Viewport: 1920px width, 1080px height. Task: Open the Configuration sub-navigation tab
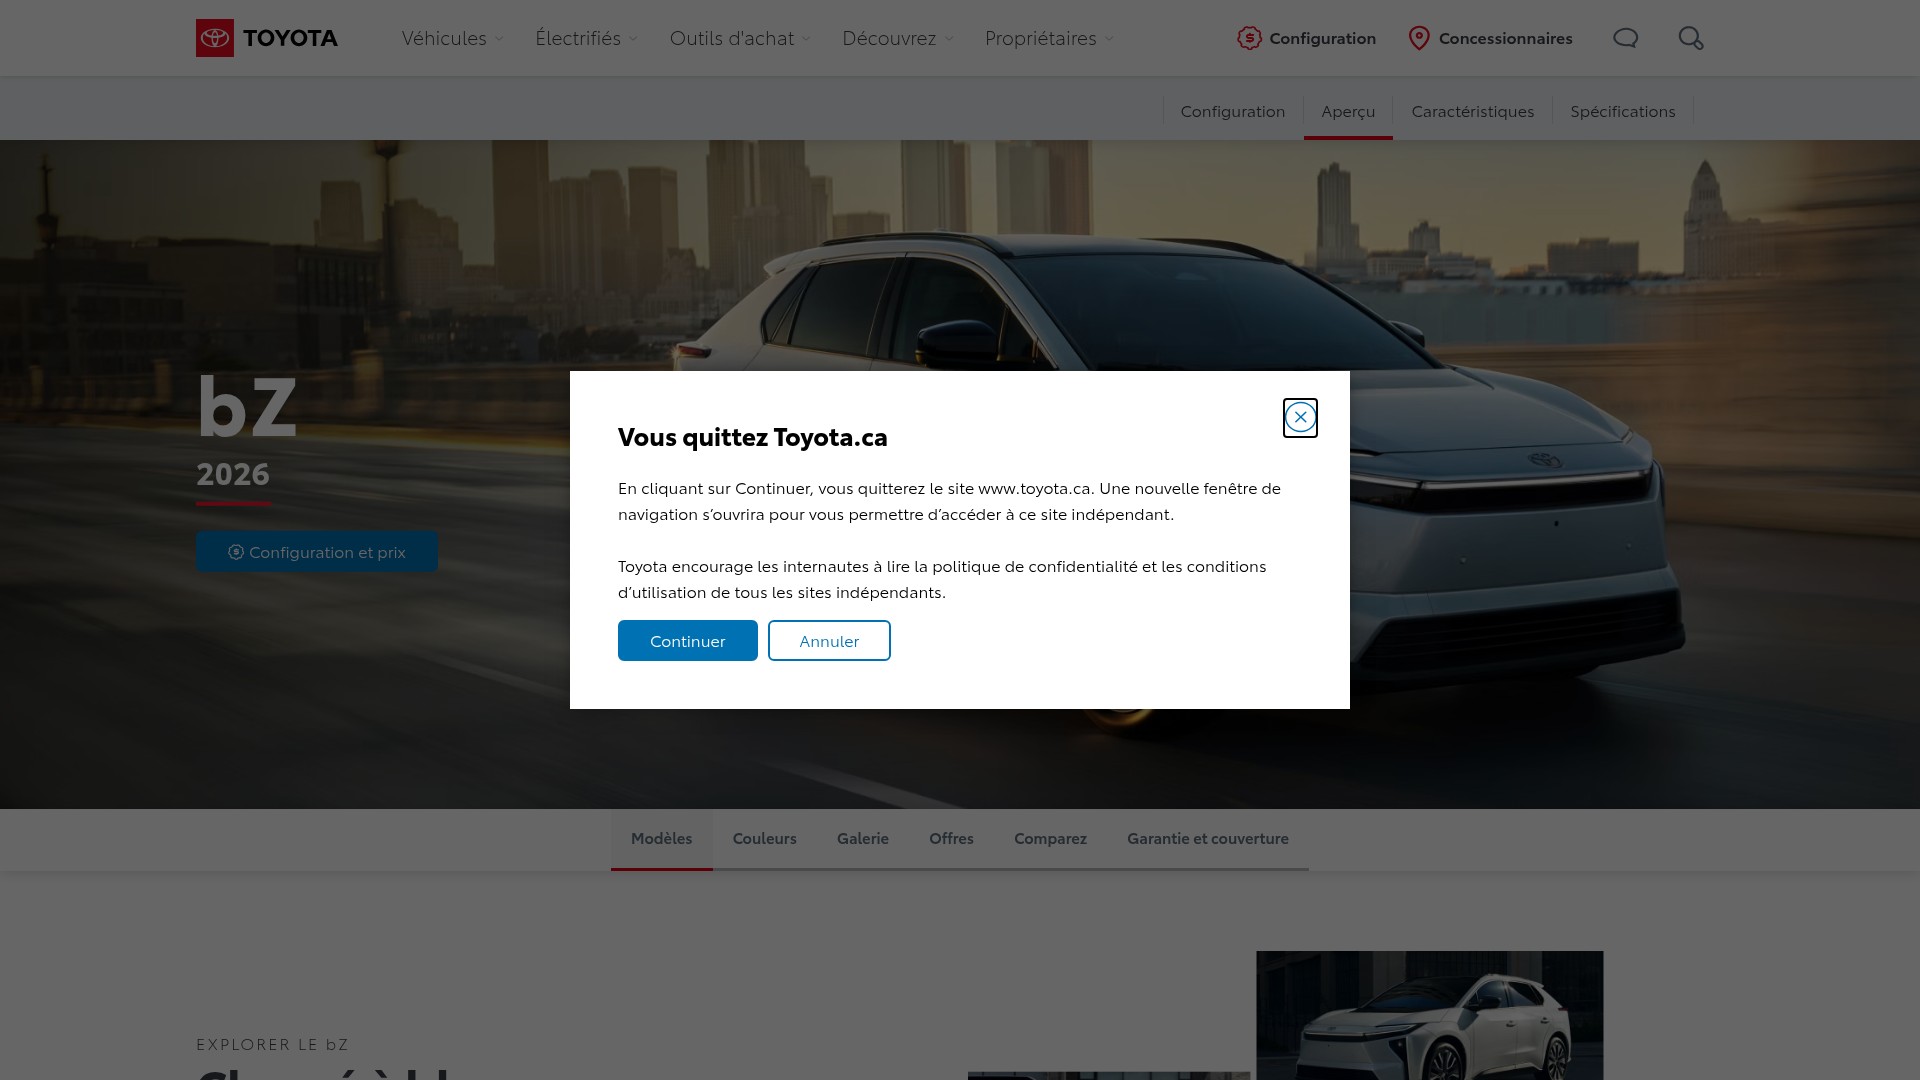[1233, 111]
